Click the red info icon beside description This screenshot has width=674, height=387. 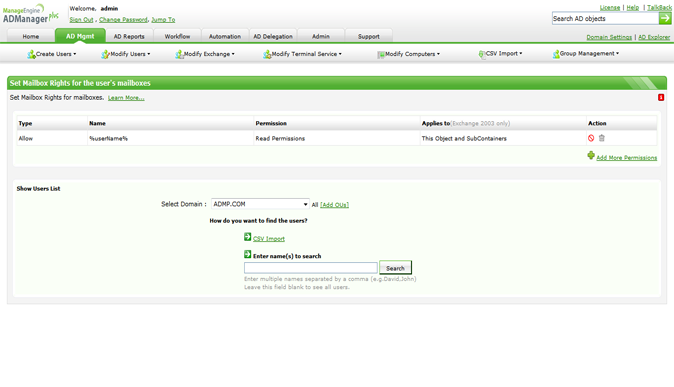pos(661,98)
